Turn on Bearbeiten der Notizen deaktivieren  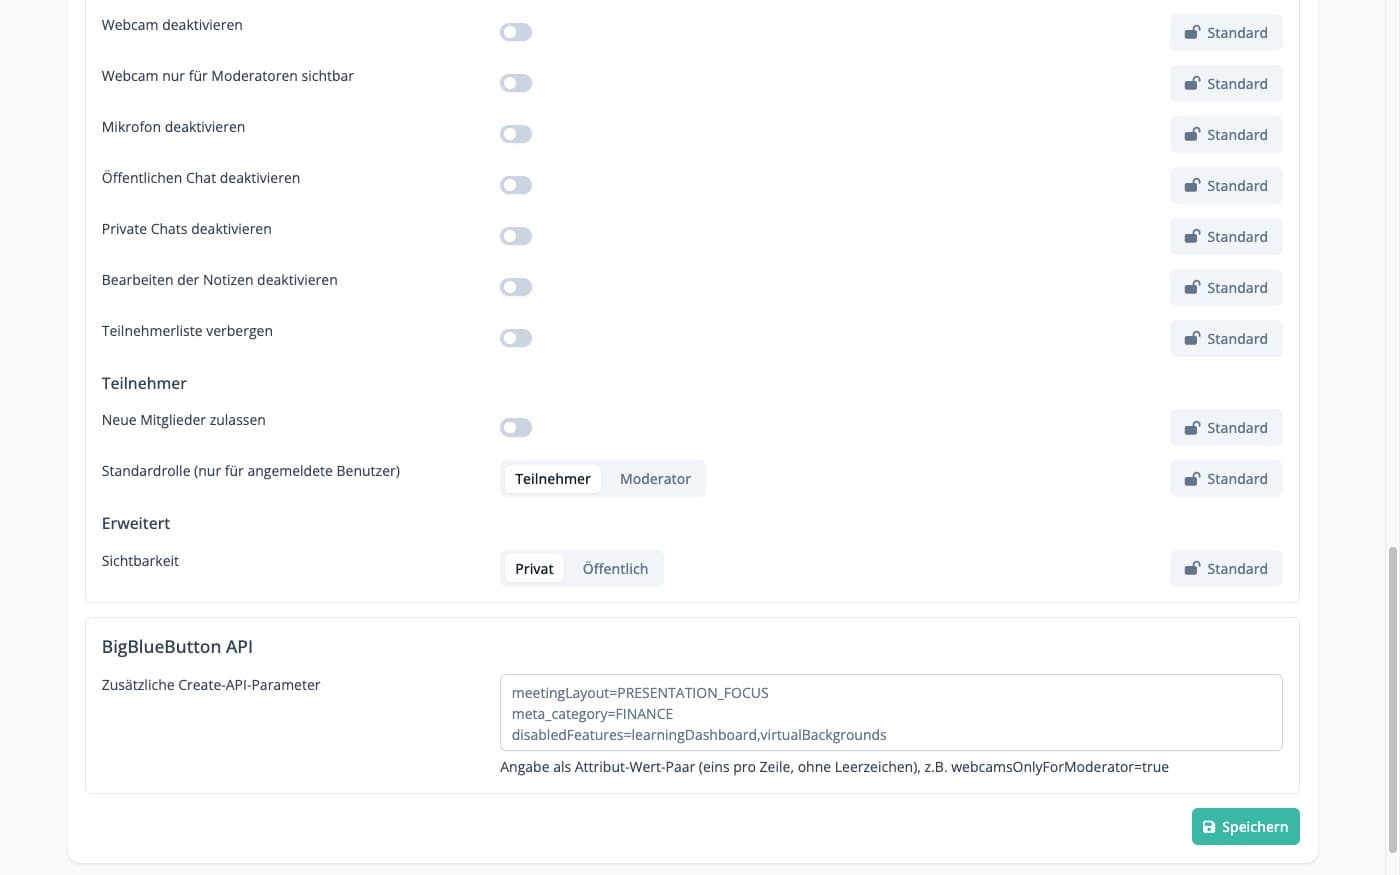tap(516, 288)
